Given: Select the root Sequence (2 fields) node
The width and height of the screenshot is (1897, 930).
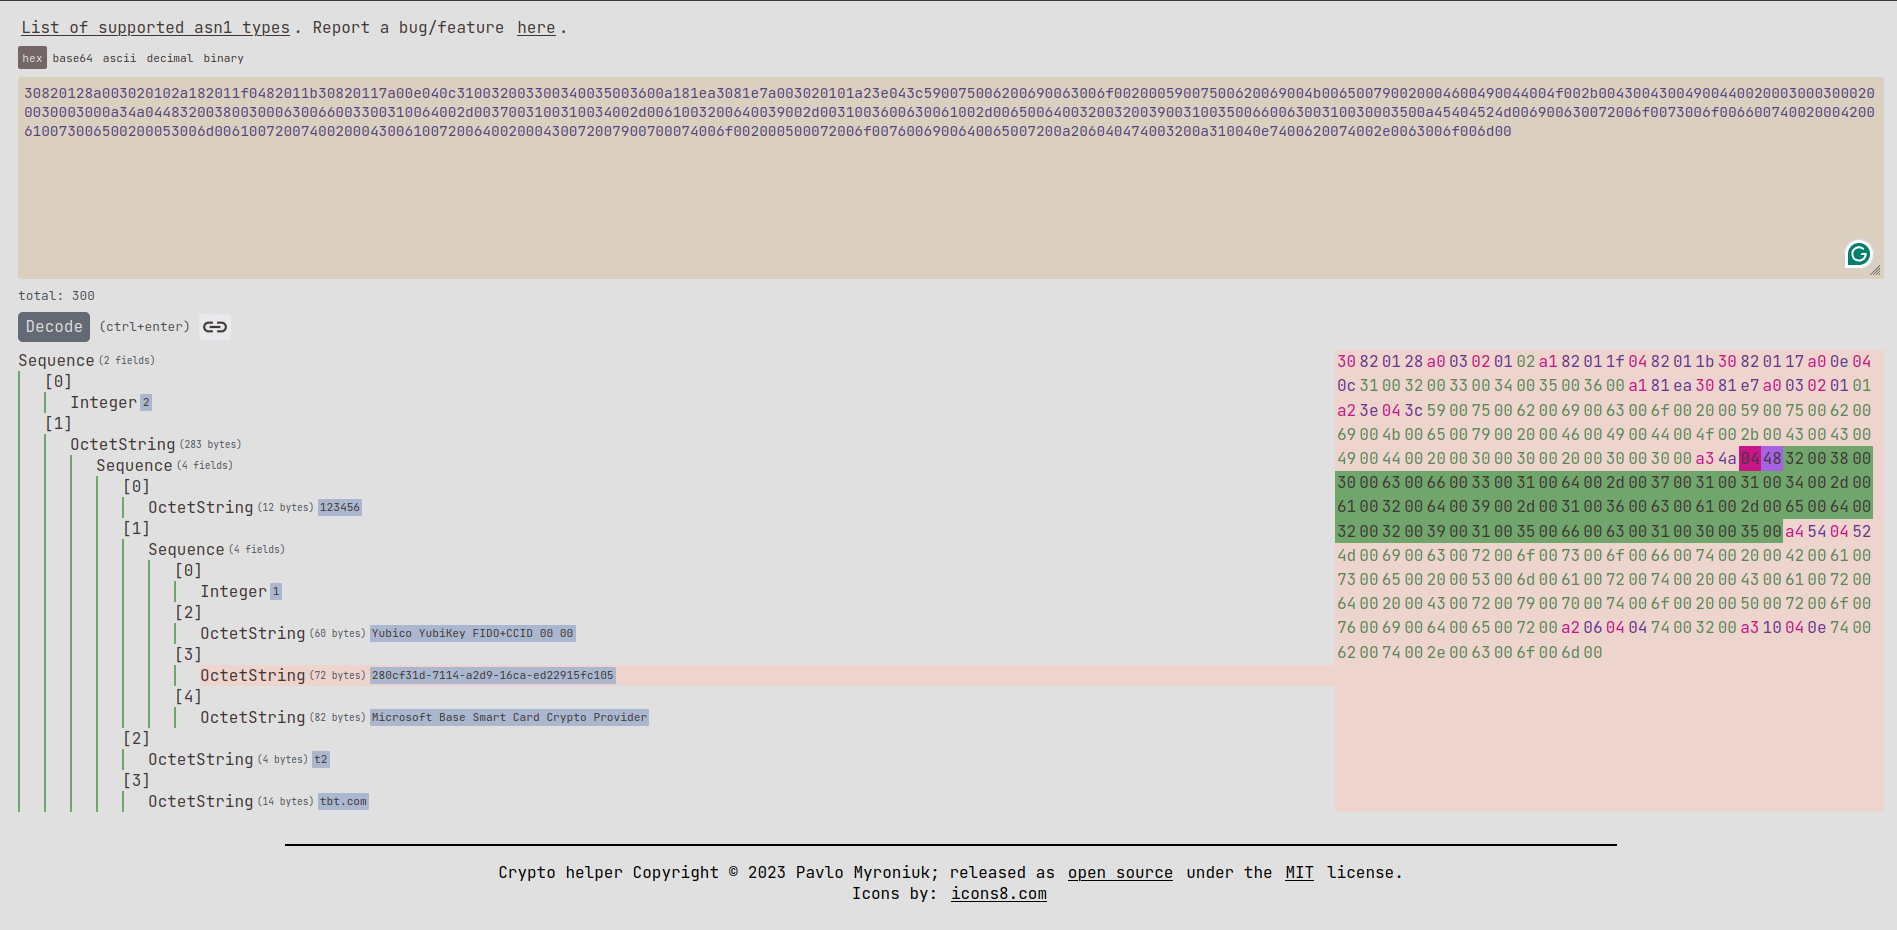Looking at the screenshot, I should click(x=56, y=360).
